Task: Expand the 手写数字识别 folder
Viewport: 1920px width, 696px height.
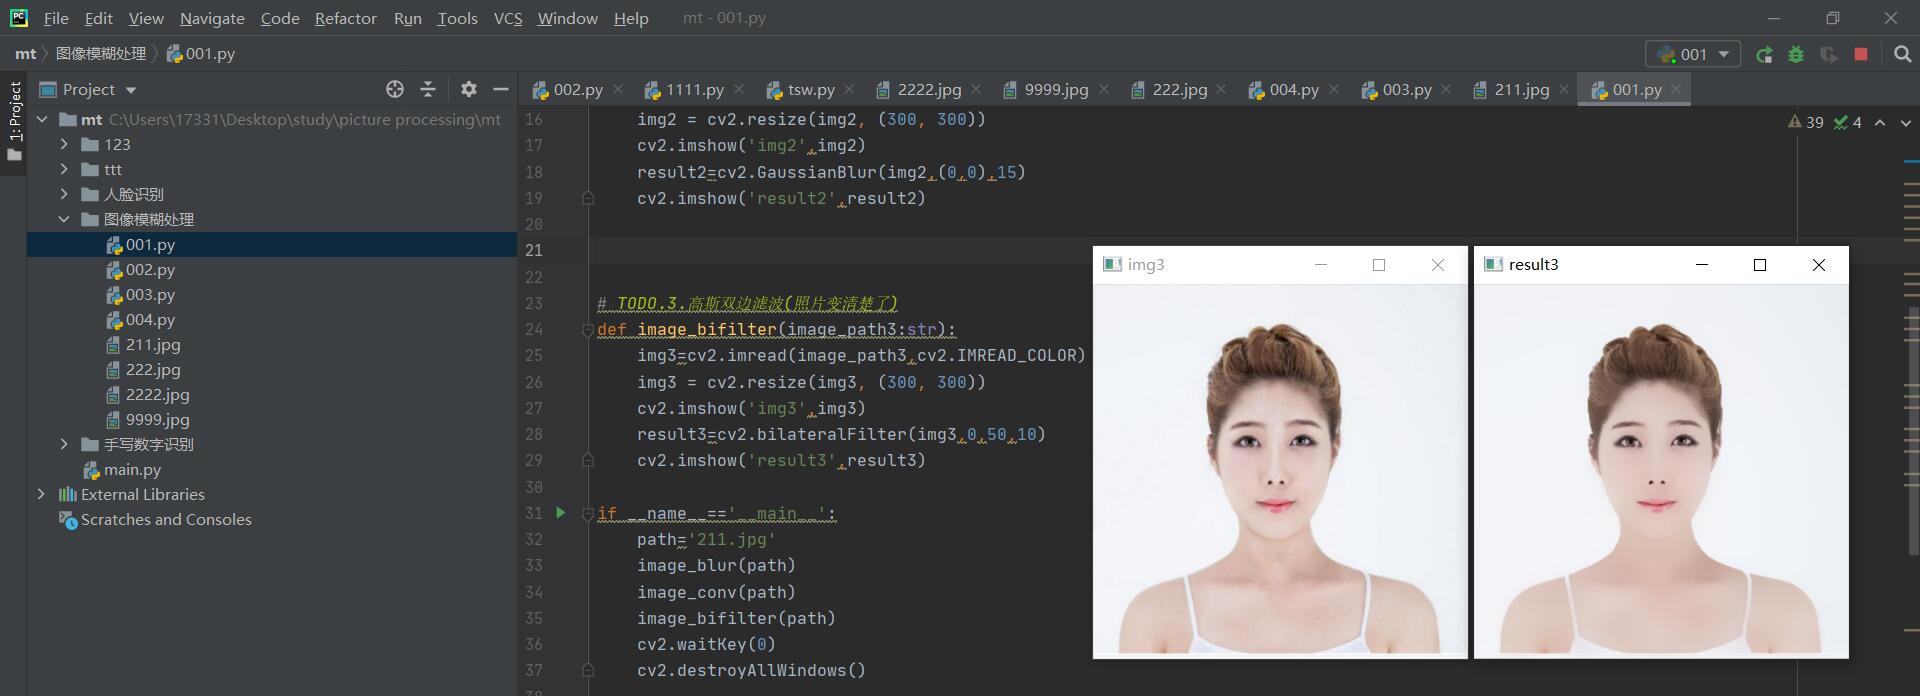Action: 64,444
